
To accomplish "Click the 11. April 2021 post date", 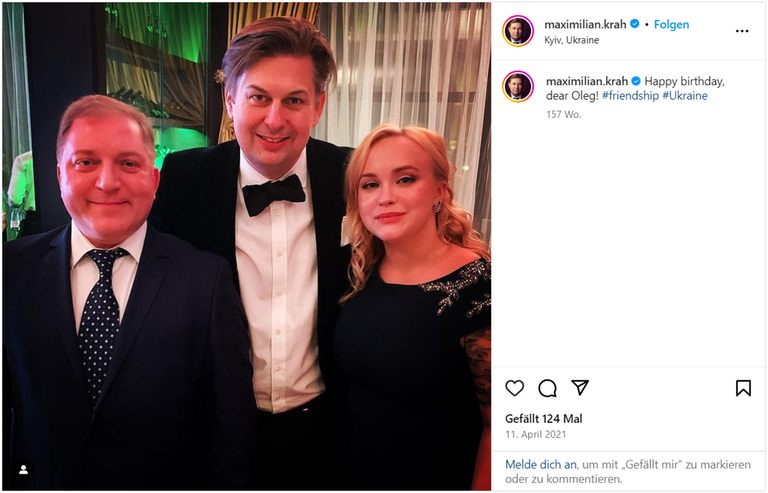I will point(536,435).
